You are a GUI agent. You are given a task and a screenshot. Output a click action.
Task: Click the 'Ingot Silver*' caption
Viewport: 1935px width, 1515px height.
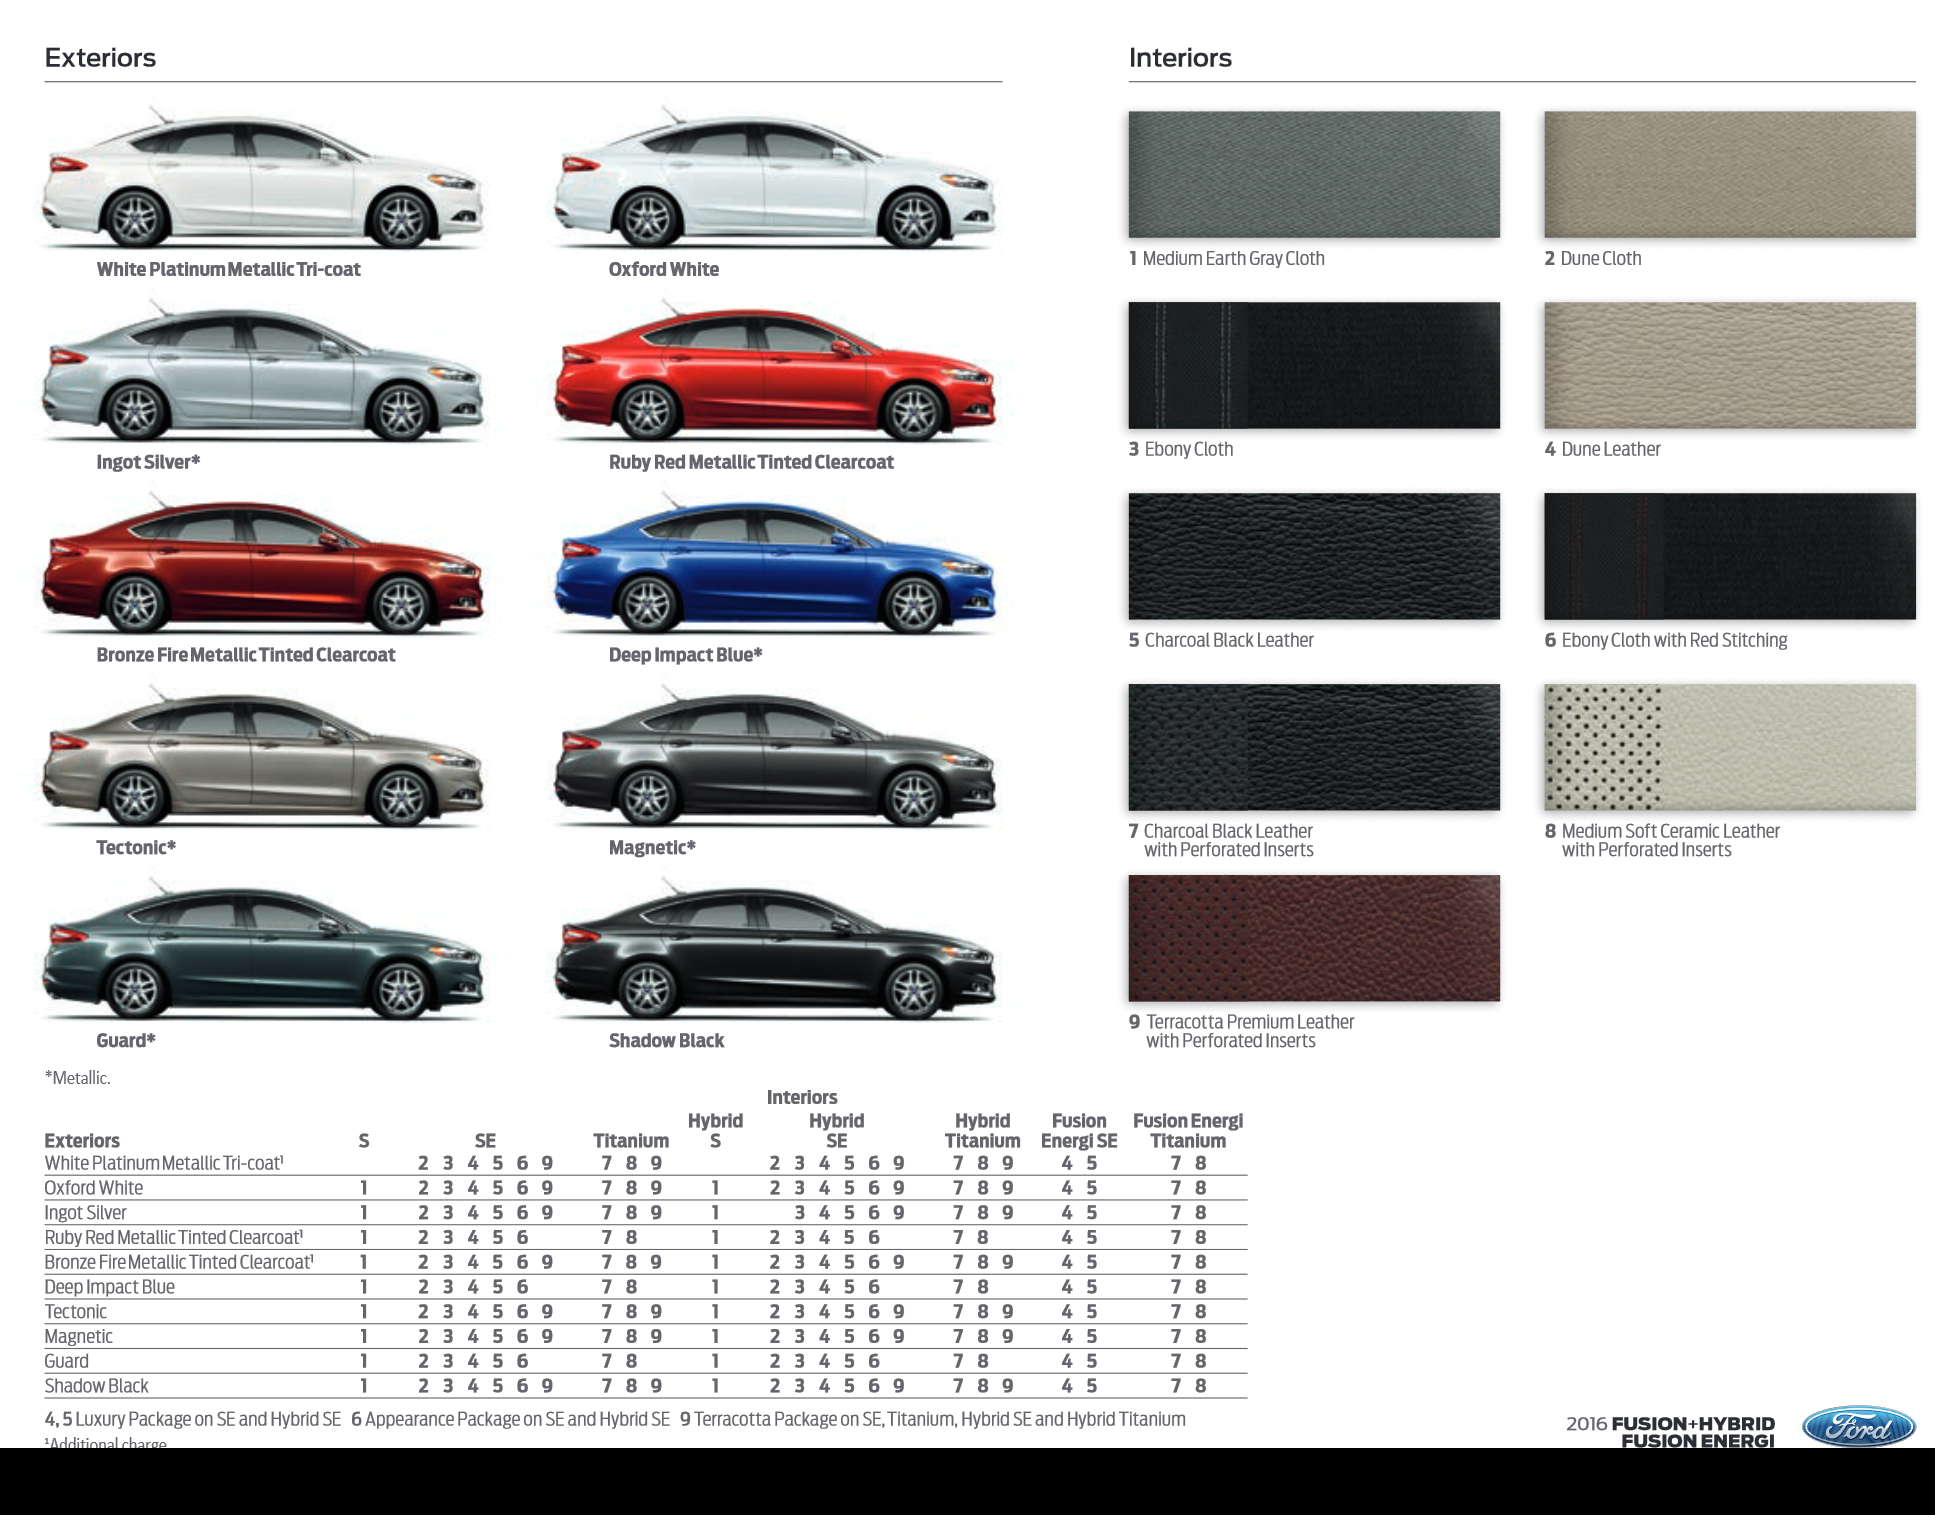coord(148,462)
